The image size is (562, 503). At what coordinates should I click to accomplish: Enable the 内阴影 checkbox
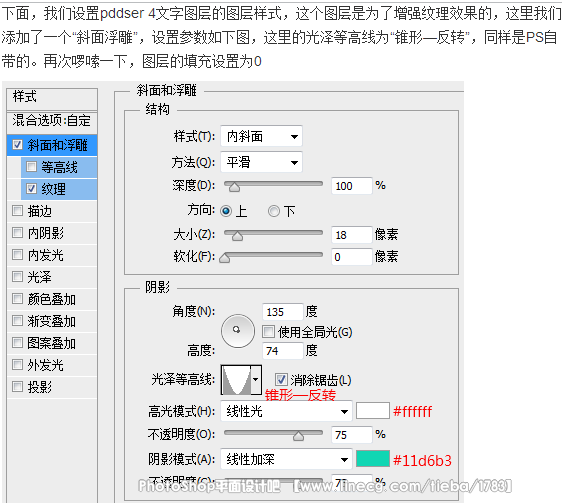pyautogui.click(x=17, y=233)
